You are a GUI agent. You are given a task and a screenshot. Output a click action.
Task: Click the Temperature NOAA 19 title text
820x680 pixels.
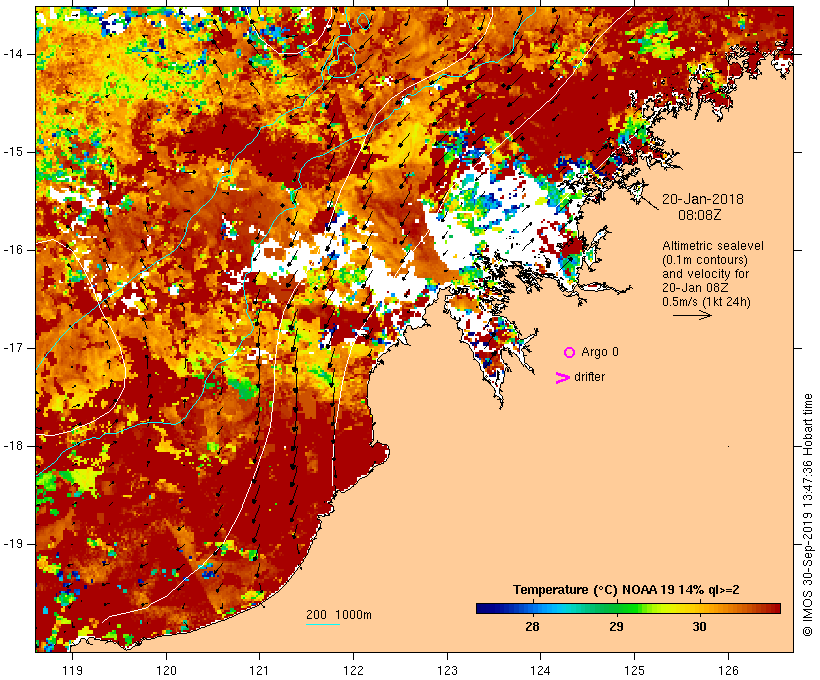pos(626,590)
